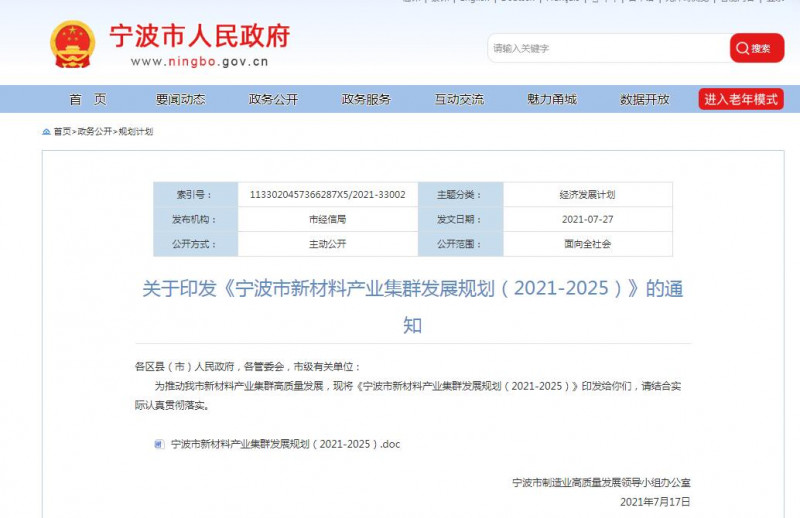Image resolution: width=800 pixels, height=518 pixels.
Task: Click the home icon in breadcrumb
Action: tap(46, 131)
